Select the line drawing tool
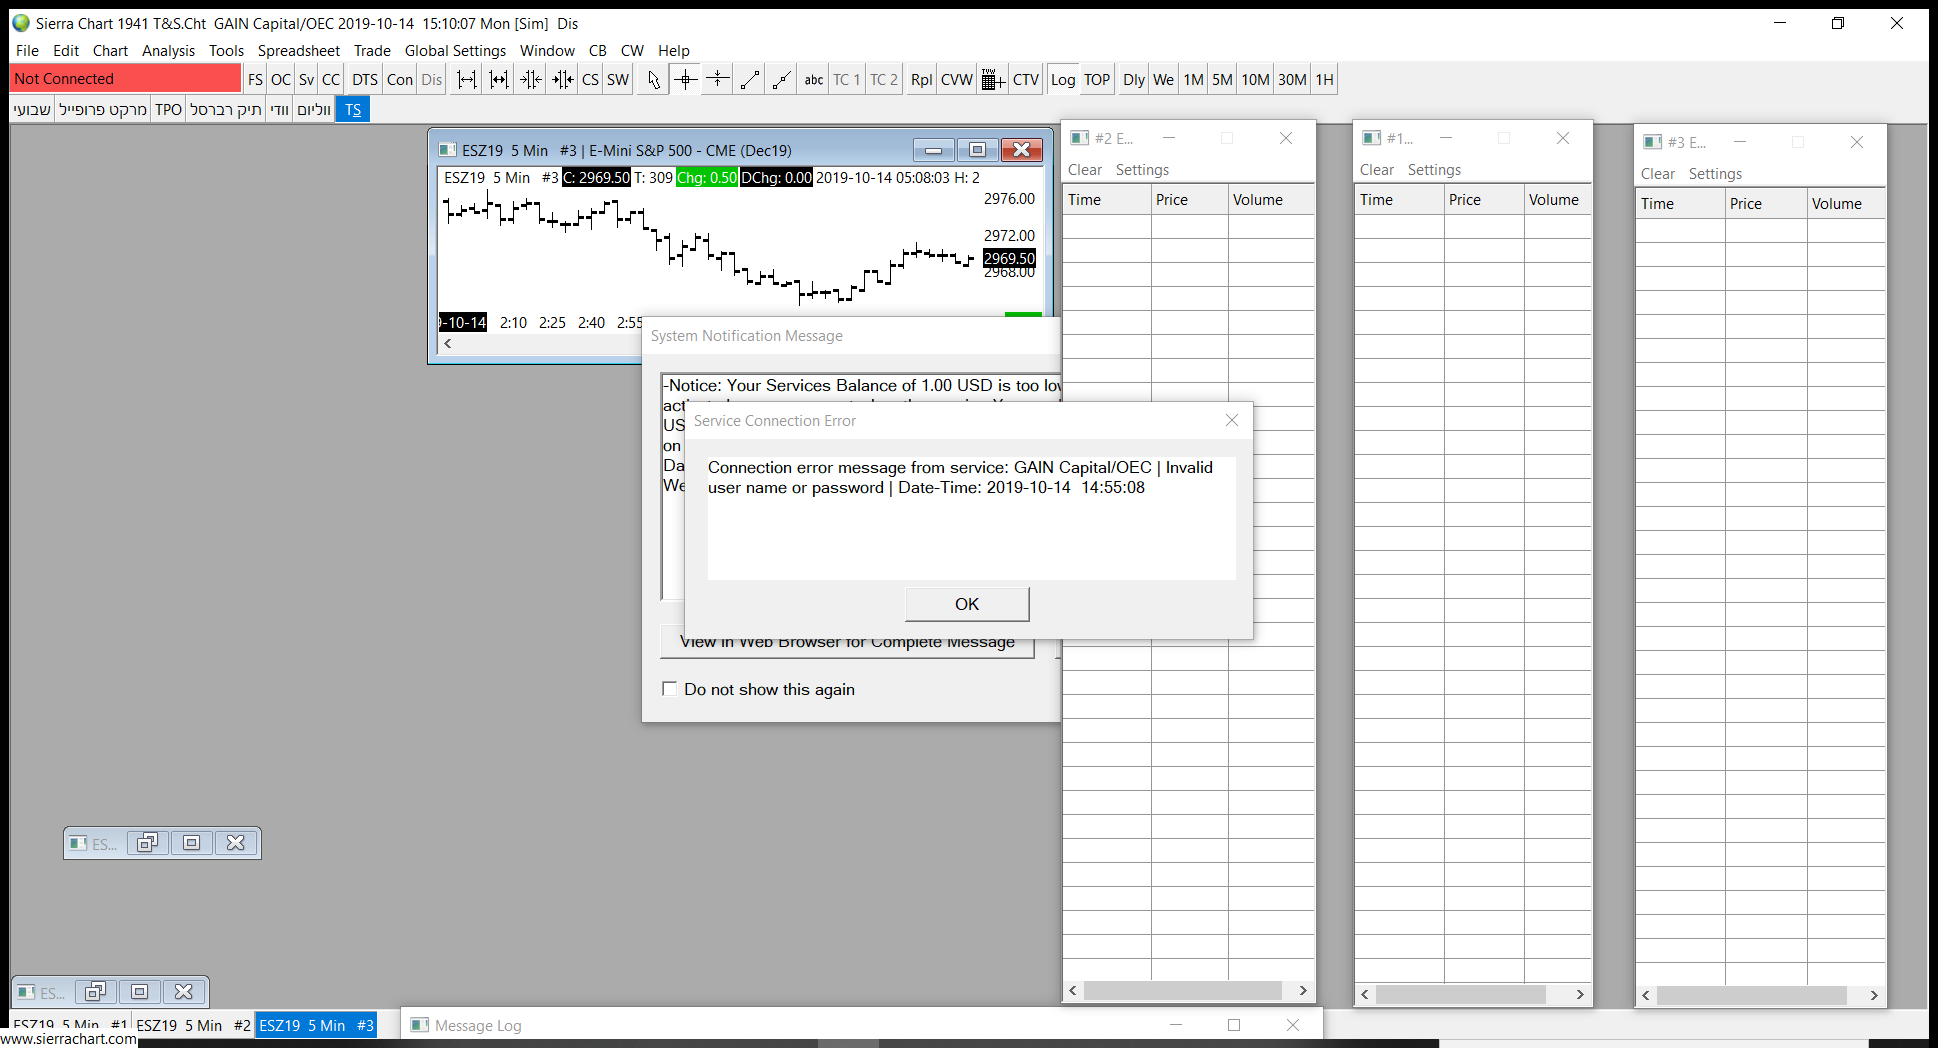1938x1048 pixels. tap(750, 80)
